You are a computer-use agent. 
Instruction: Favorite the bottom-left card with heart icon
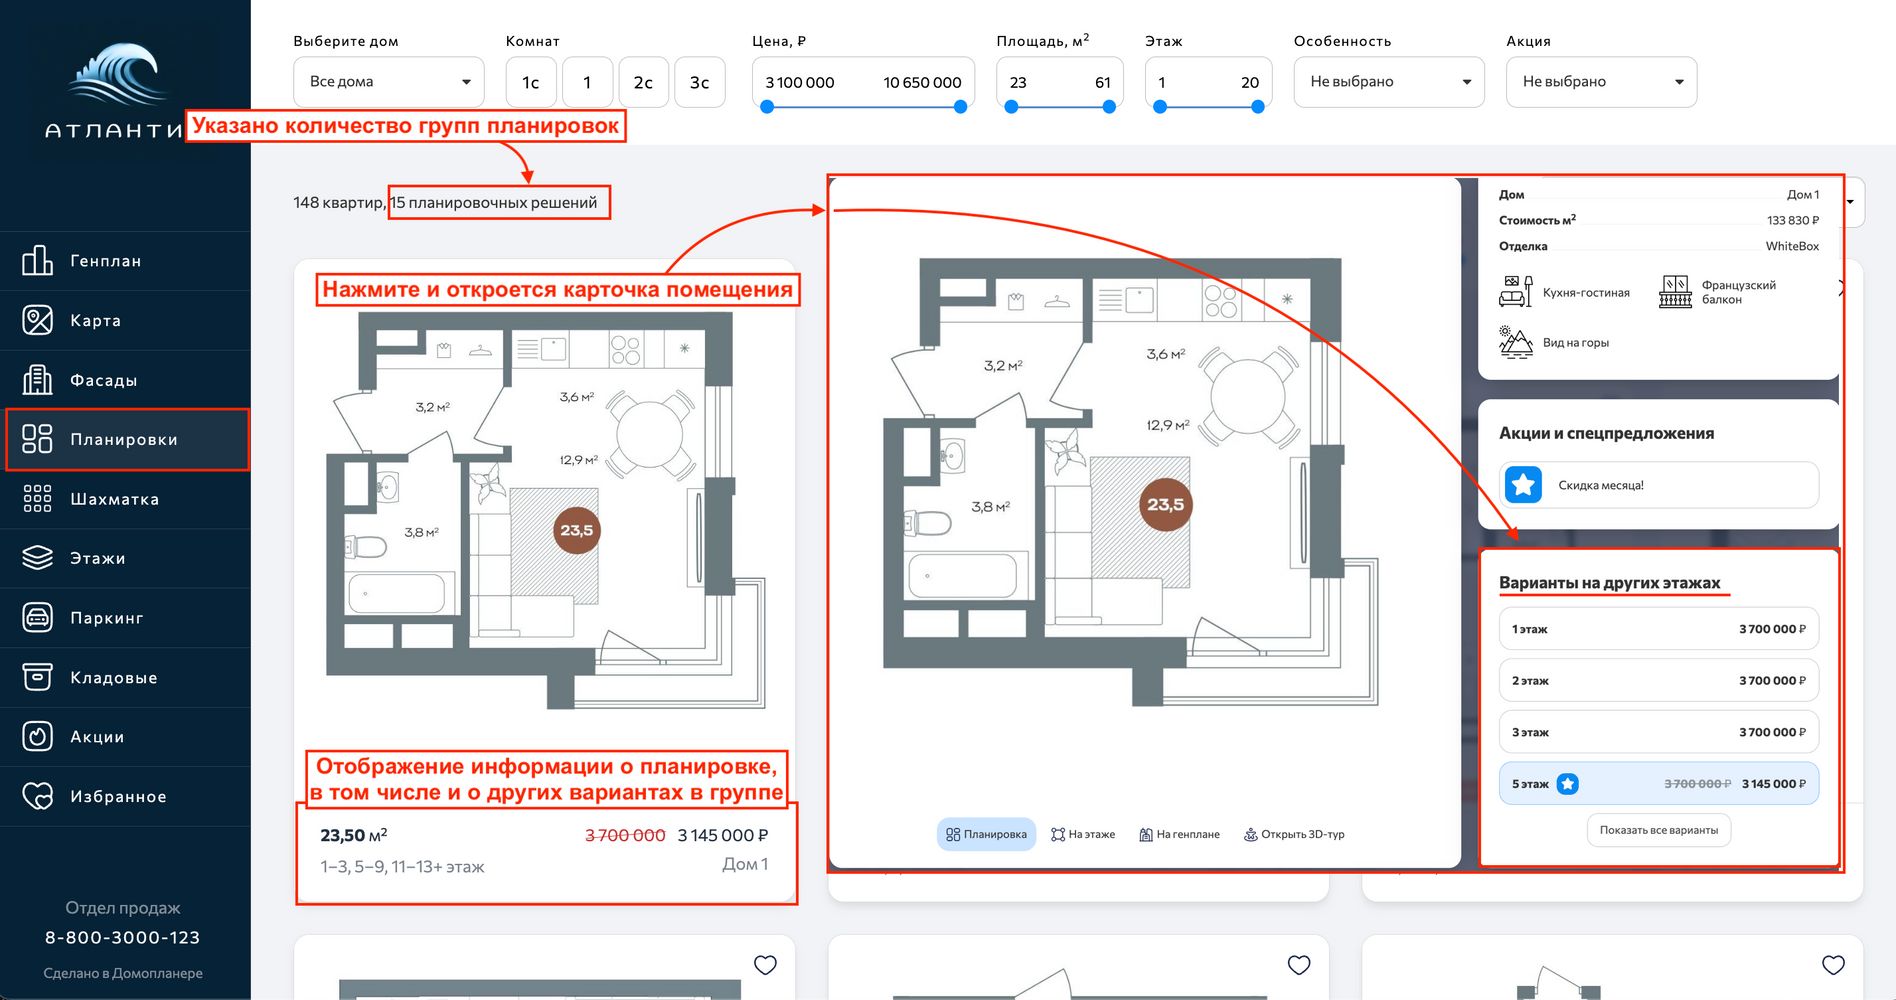(x=765, y=965)
